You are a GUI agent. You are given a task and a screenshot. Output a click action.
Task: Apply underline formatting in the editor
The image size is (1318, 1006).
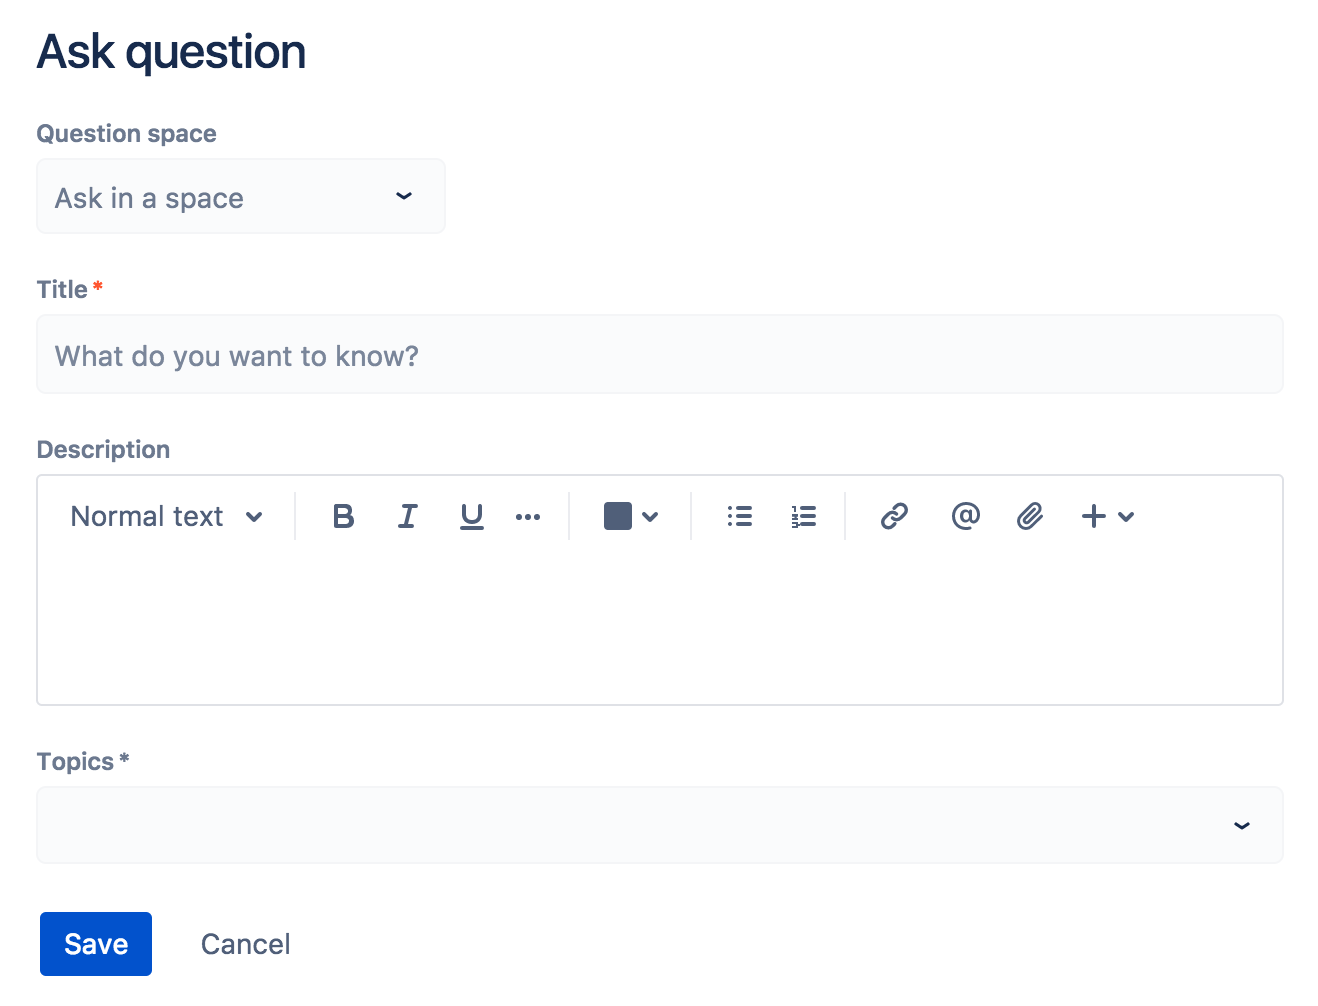pyautogui.click(x=471, y=516)
